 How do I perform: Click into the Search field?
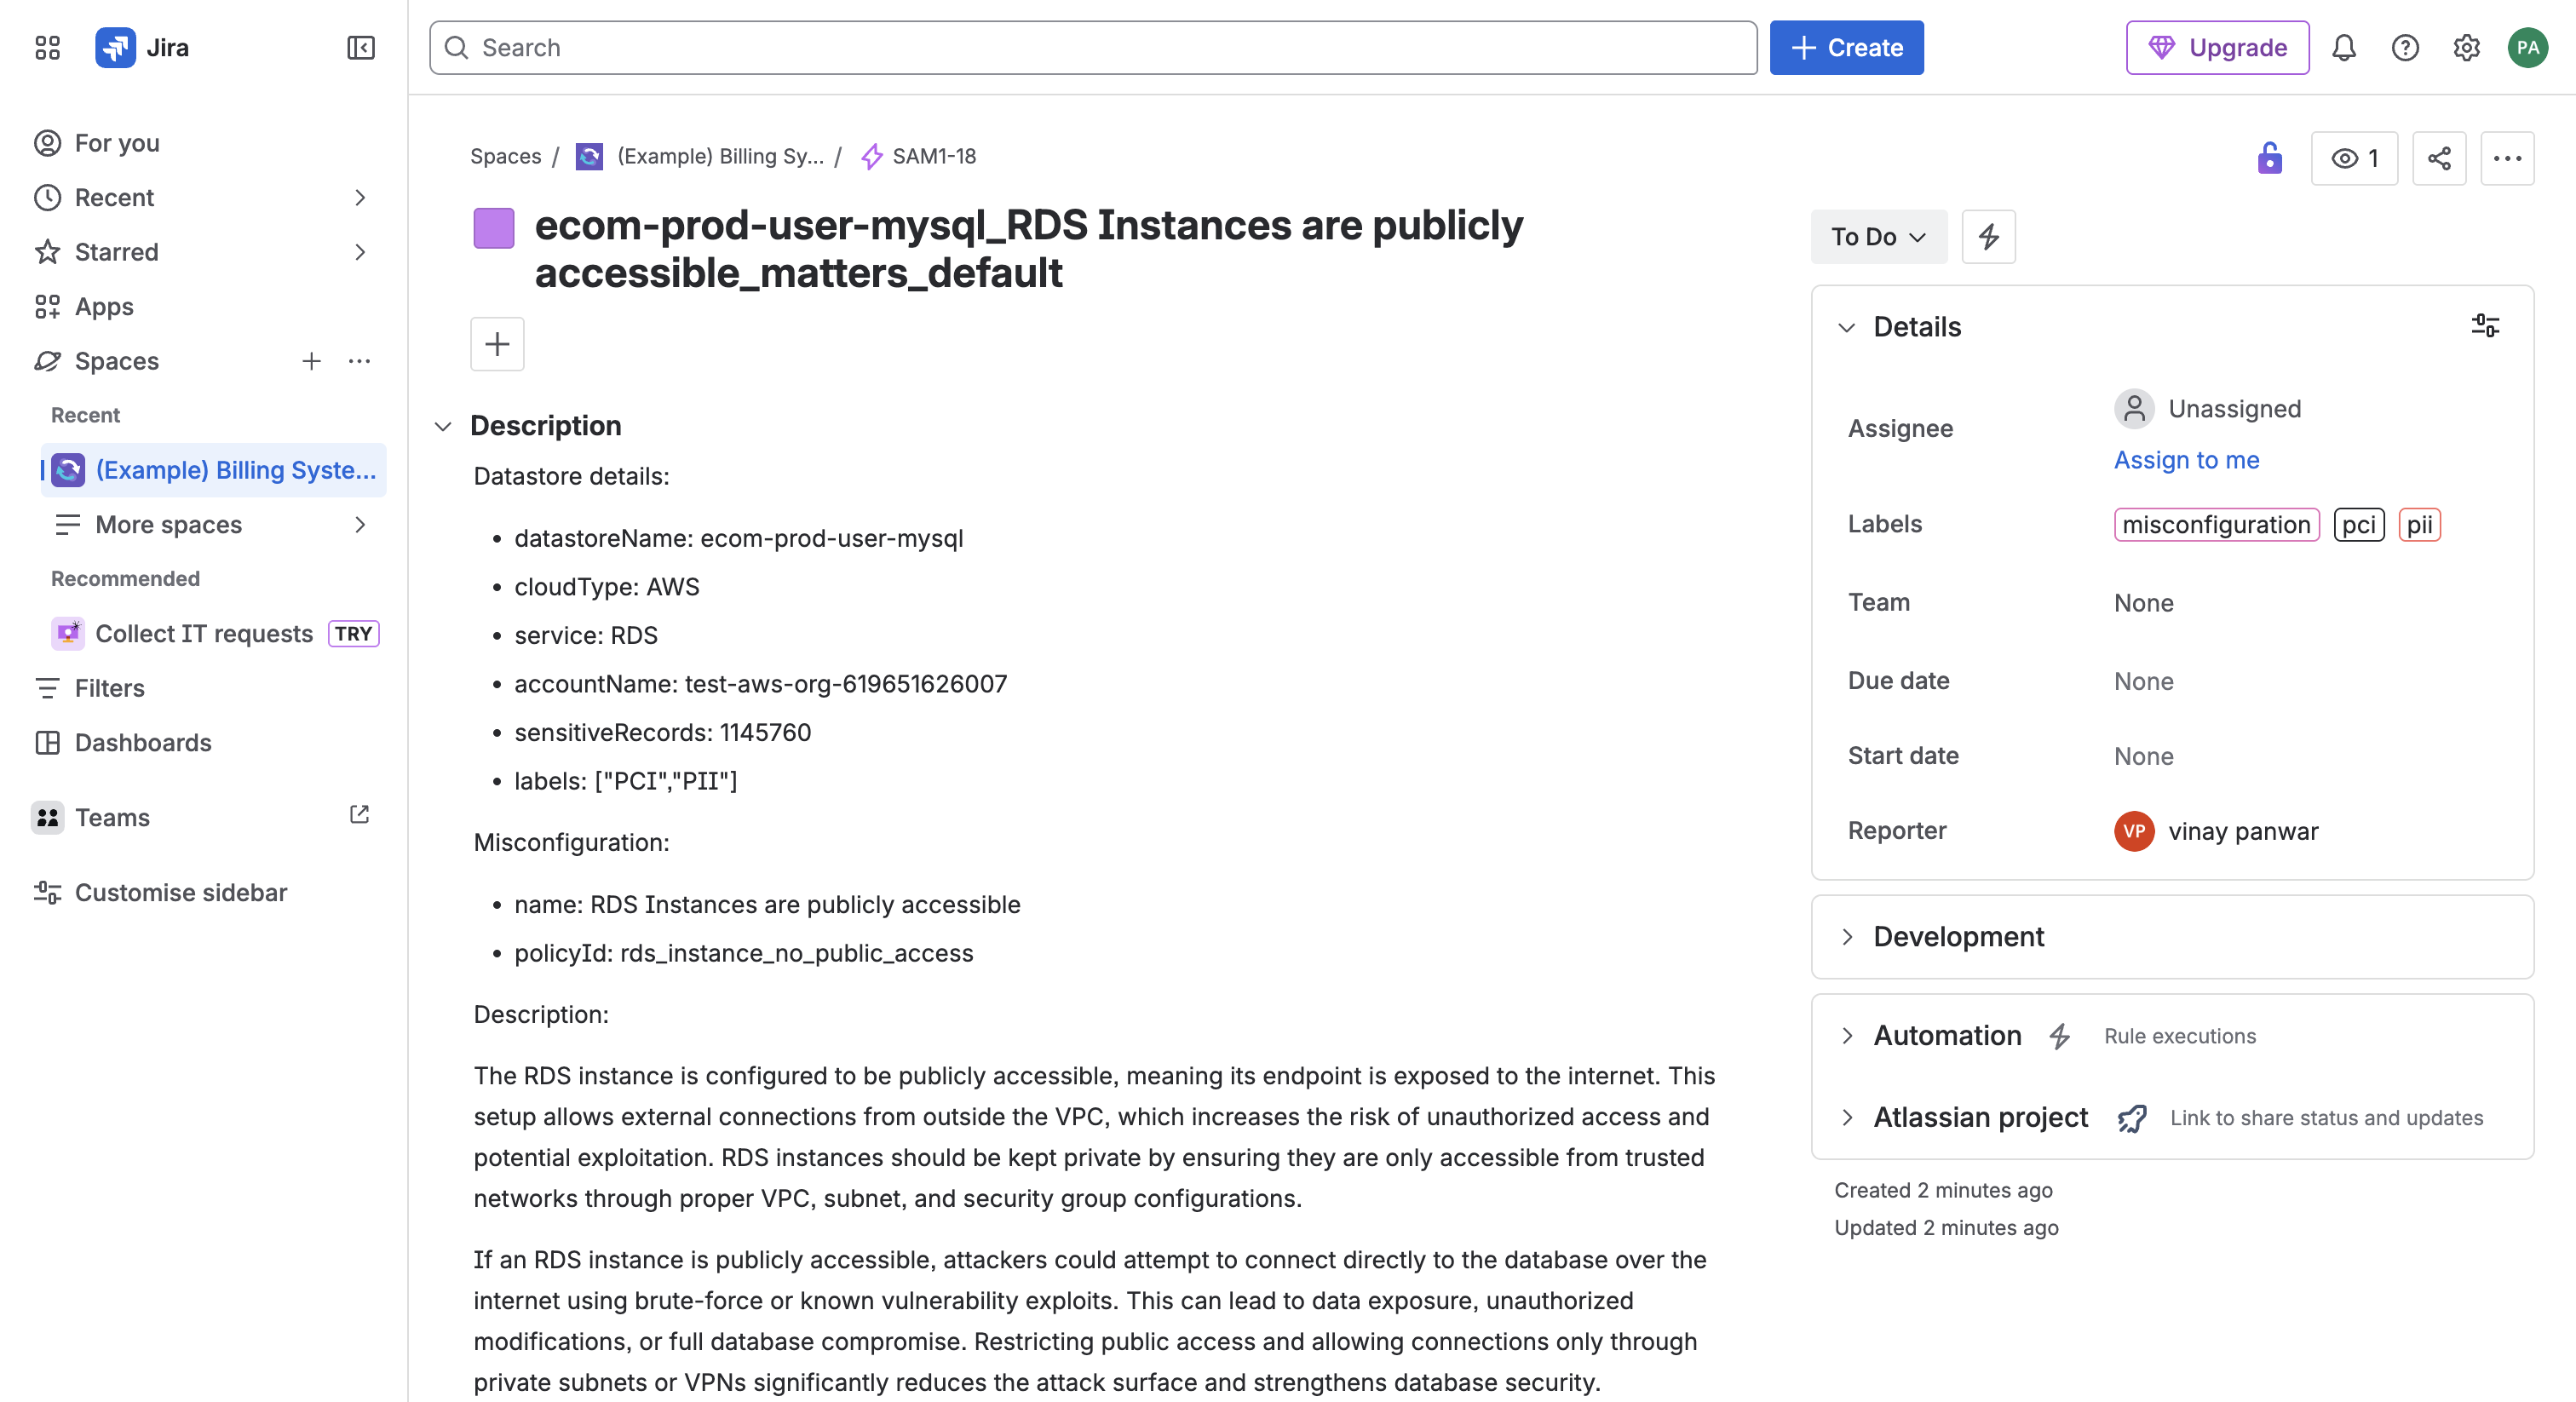(x=1092, y=47)
